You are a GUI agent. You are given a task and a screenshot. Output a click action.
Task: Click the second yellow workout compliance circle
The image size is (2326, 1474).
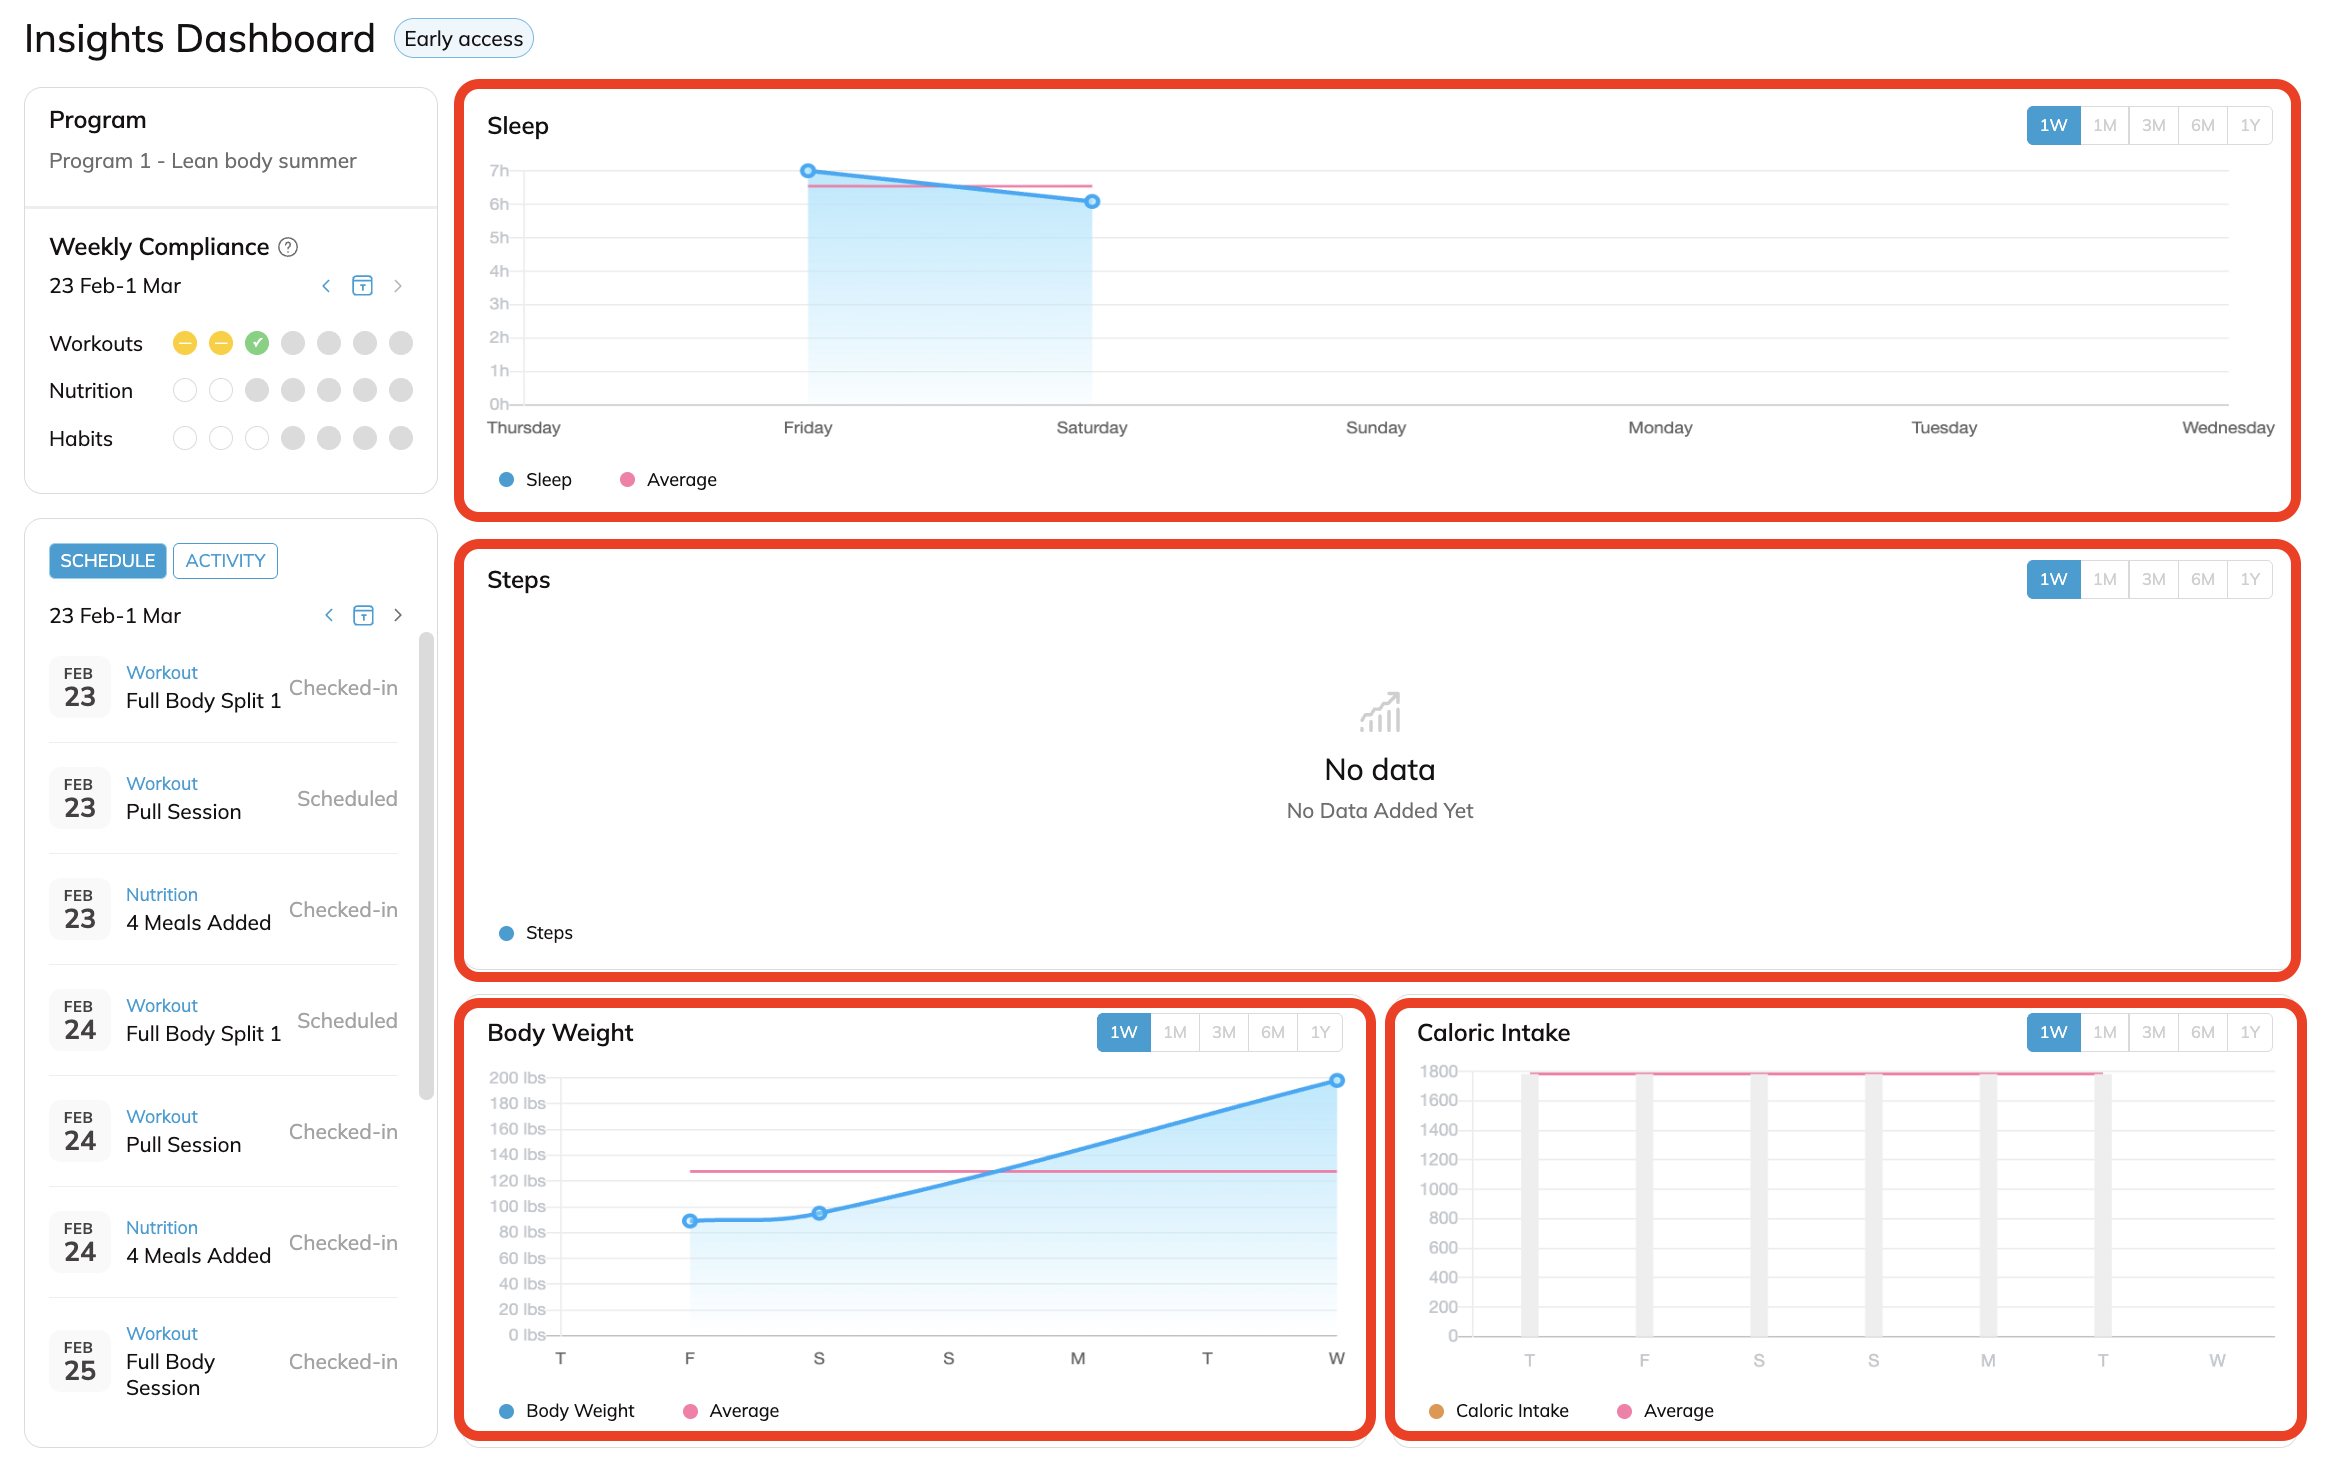tap(221, 343)
